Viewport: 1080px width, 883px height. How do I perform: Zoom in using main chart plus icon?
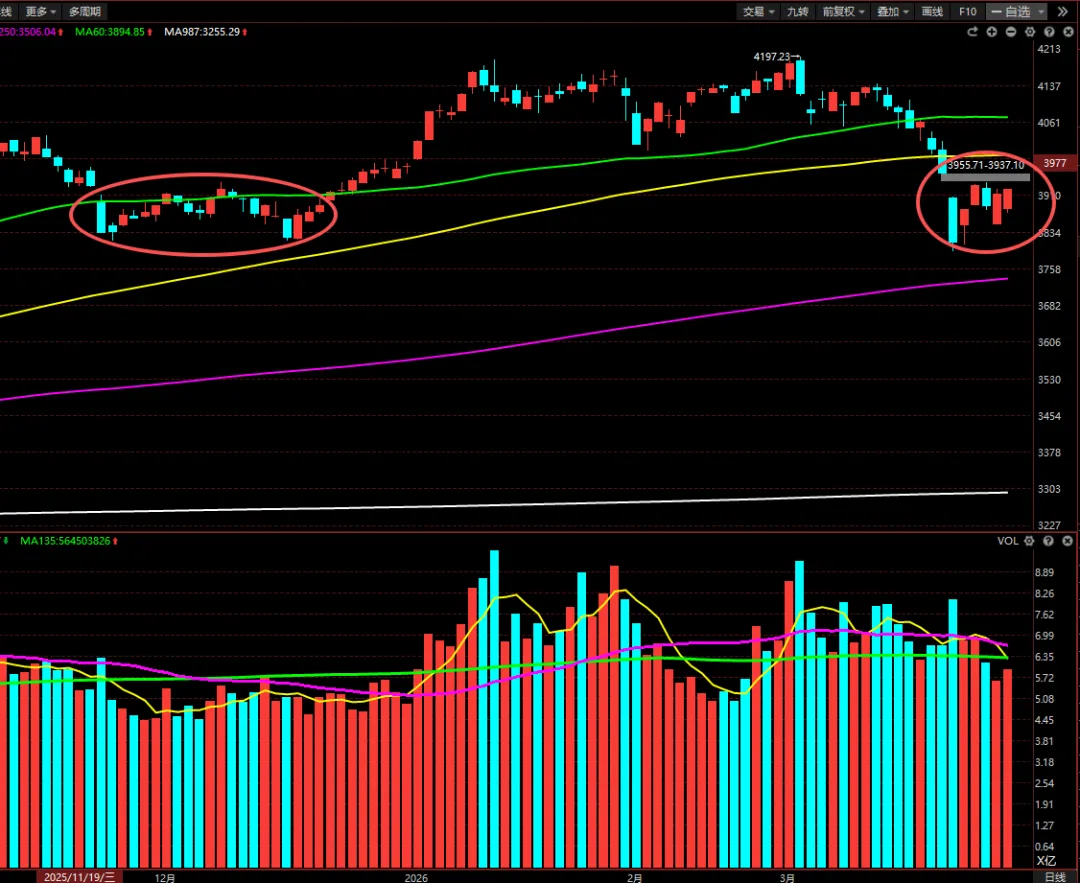click(x=992, y=32)
